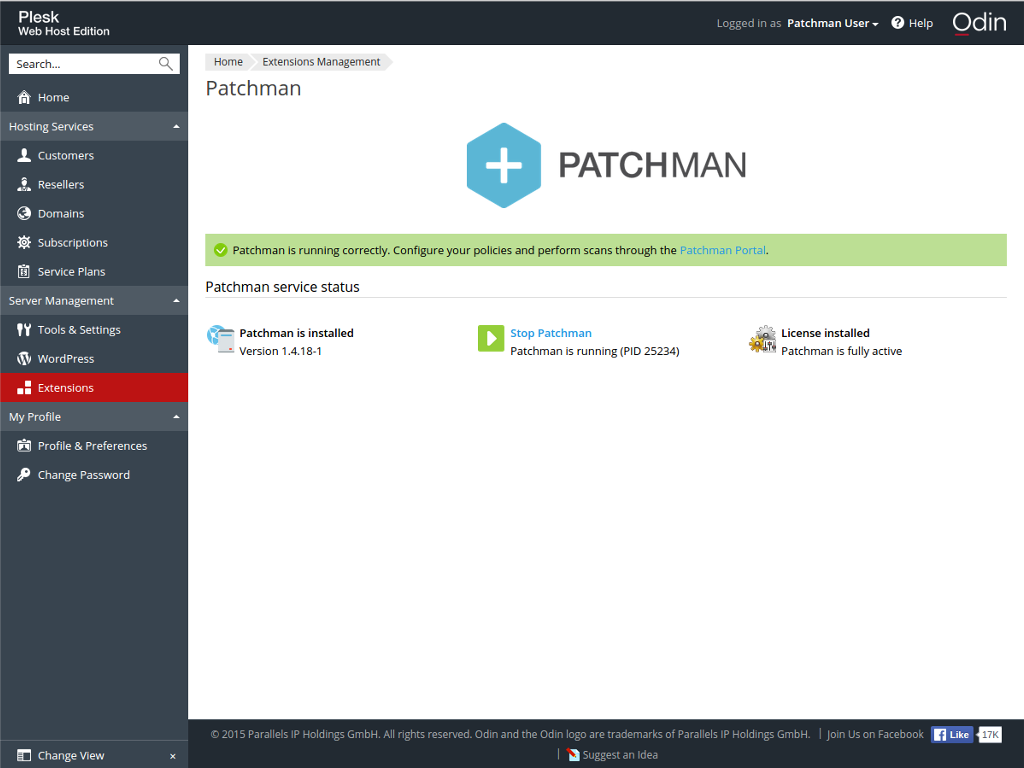Click inside the Search field

pyautogui.click(x=85, y=63)
